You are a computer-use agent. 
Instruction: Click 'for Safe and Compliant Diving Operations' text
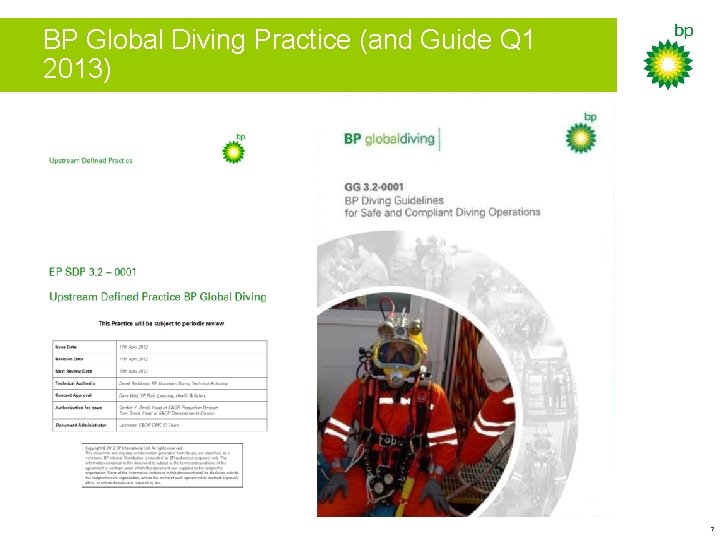[x=442, y=213]
